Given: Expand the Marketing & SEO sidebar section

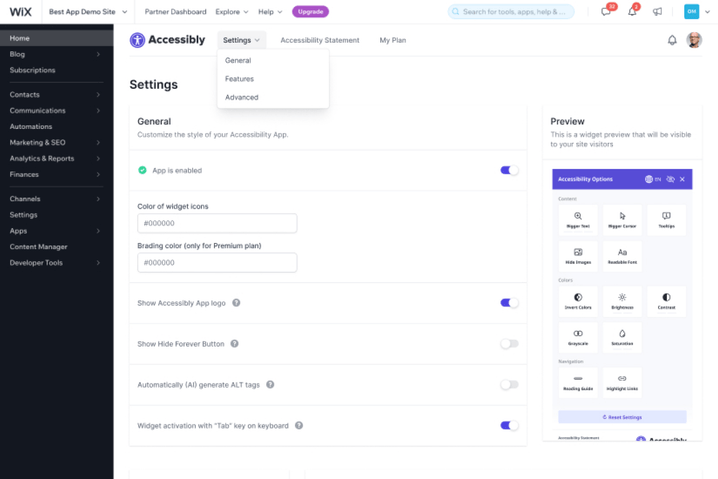Looking at the screenshot, I should [x=55, y=143].
